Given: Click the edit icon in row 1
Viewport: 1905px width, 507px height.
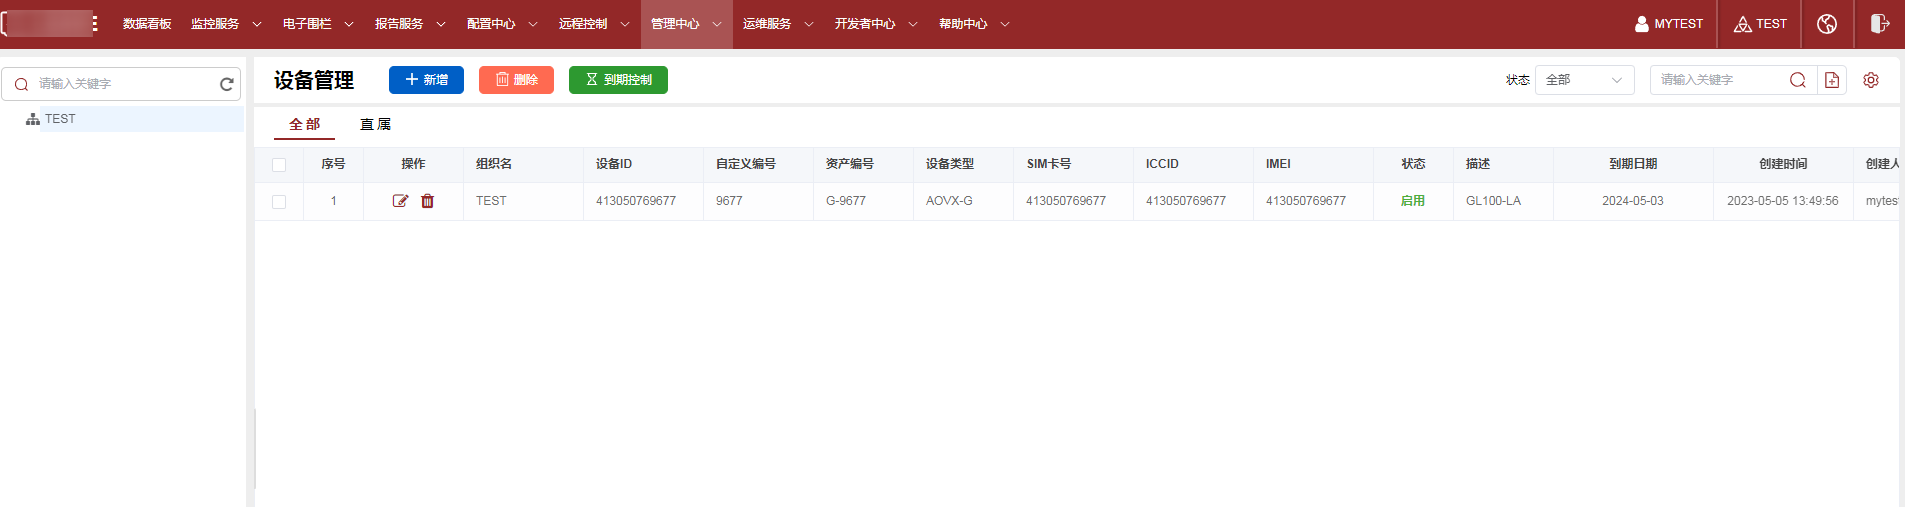Looking at the screenshot, I should (x=400, y=201).
